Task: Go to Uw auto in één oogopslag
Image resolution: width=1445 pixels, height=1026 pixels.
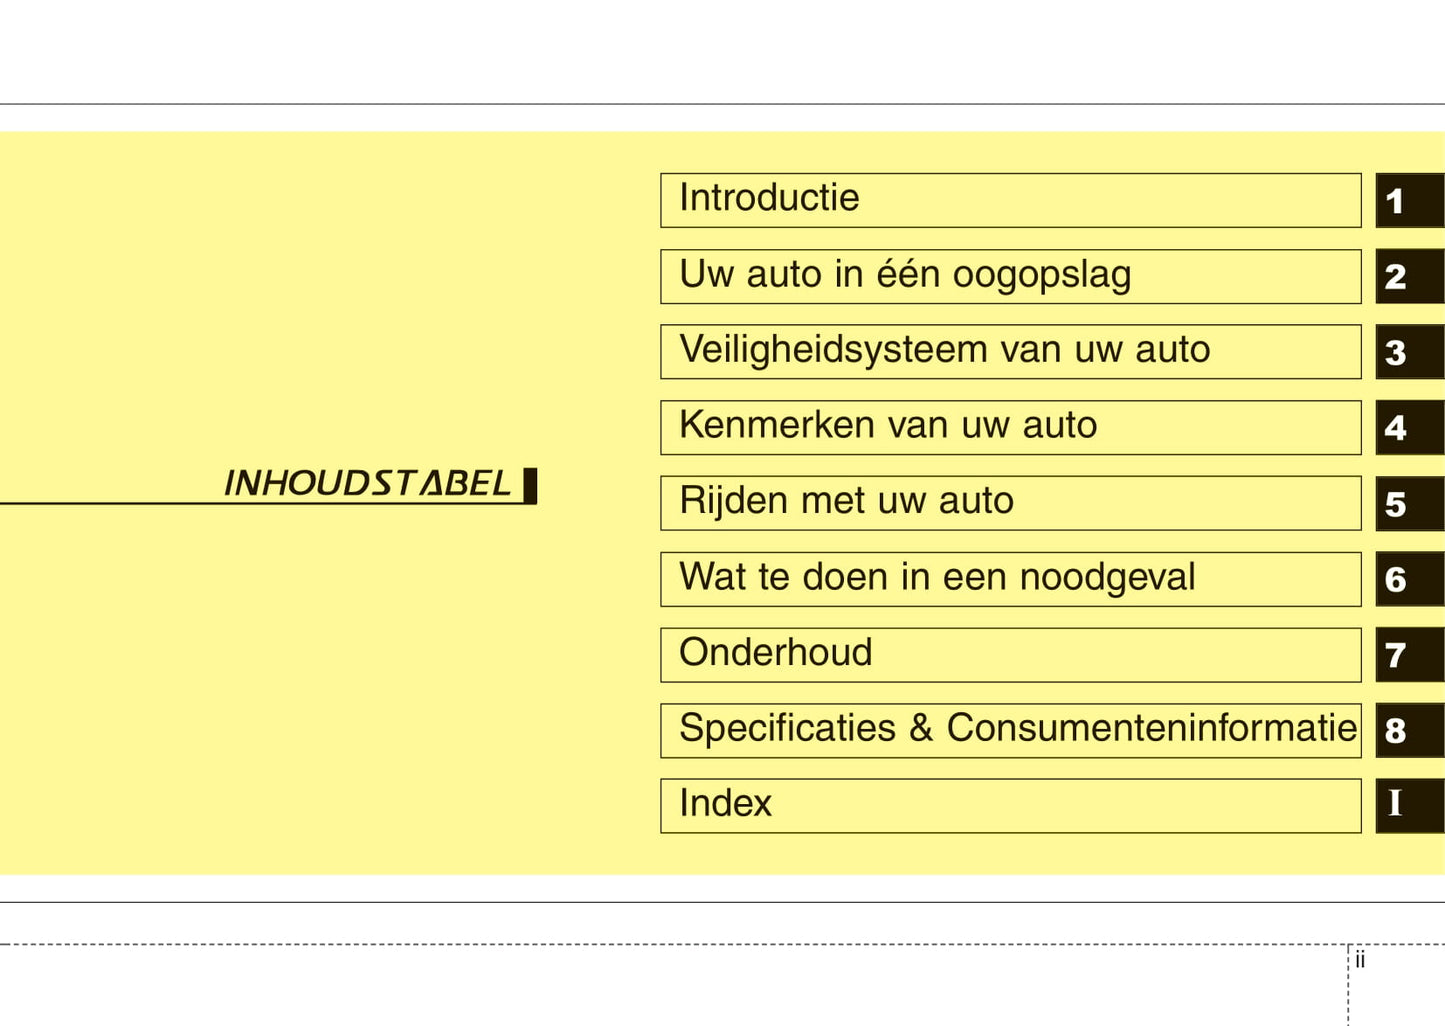Action: point(1010,276)
